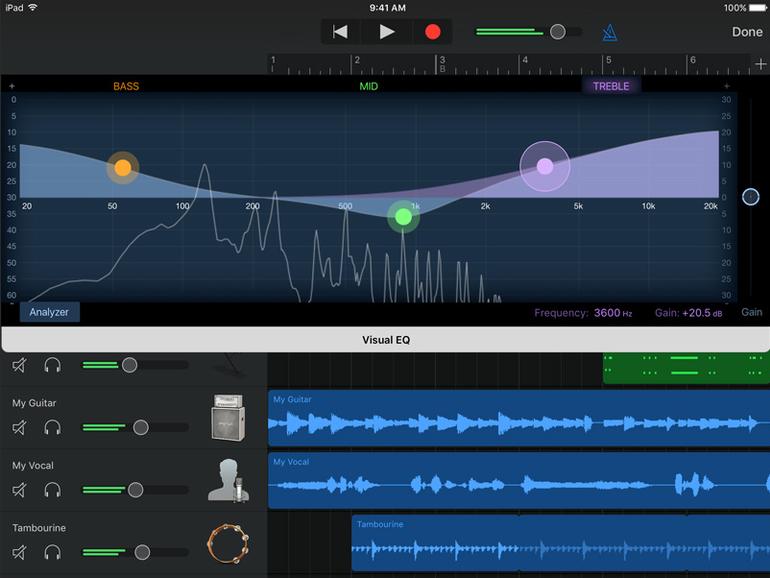Image resolution: width=770 pixels, height=578 pixels.
Task: Open the My Guitar amp instrument icon
Action: coord(228,417)
